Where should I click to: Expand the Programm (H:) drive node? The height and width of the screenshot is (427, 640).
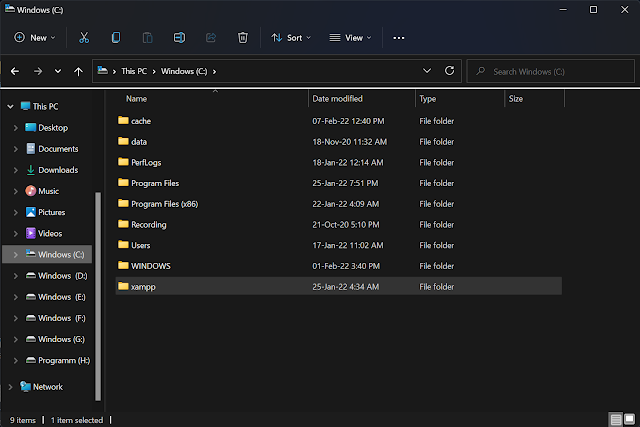[16, 360]
